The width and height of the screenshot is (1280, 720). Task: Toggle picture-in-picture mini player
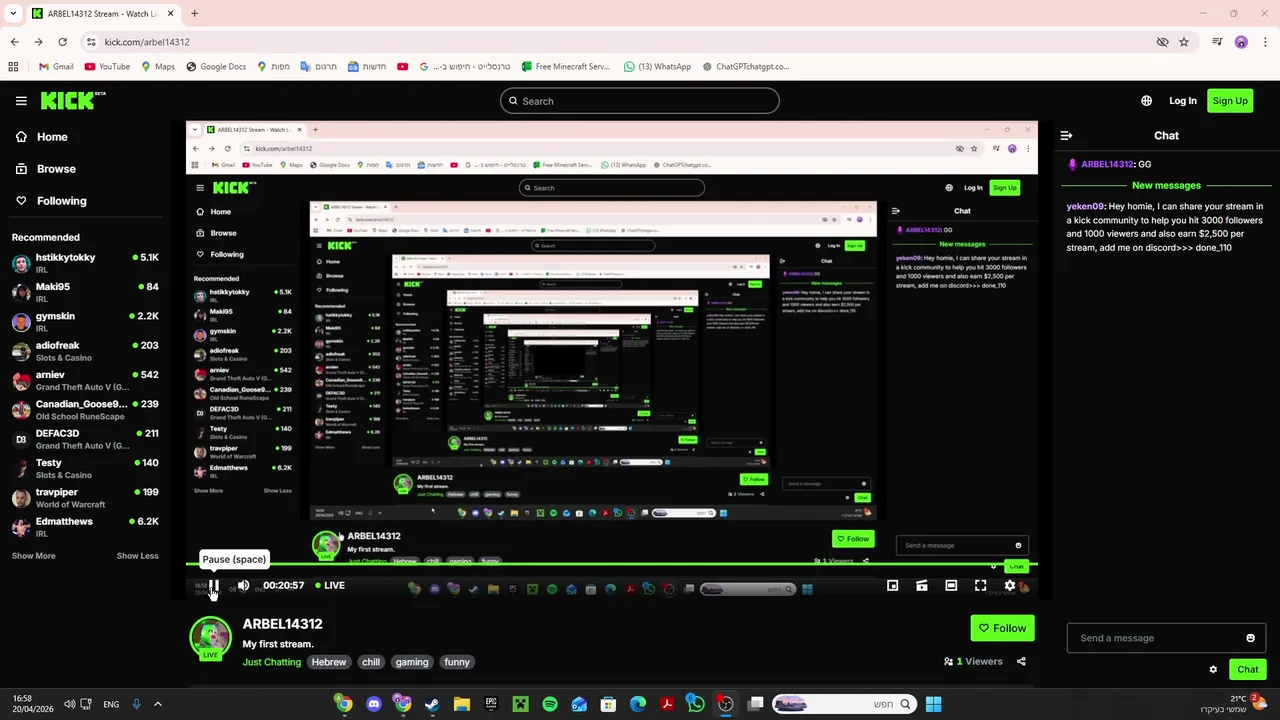[892, 586]
